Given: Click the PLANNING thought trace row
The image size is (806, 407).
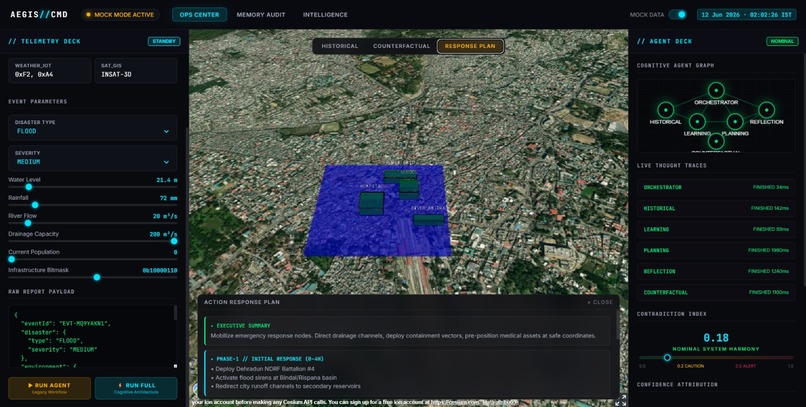Looking at the screenshot, I should point(716,250).
